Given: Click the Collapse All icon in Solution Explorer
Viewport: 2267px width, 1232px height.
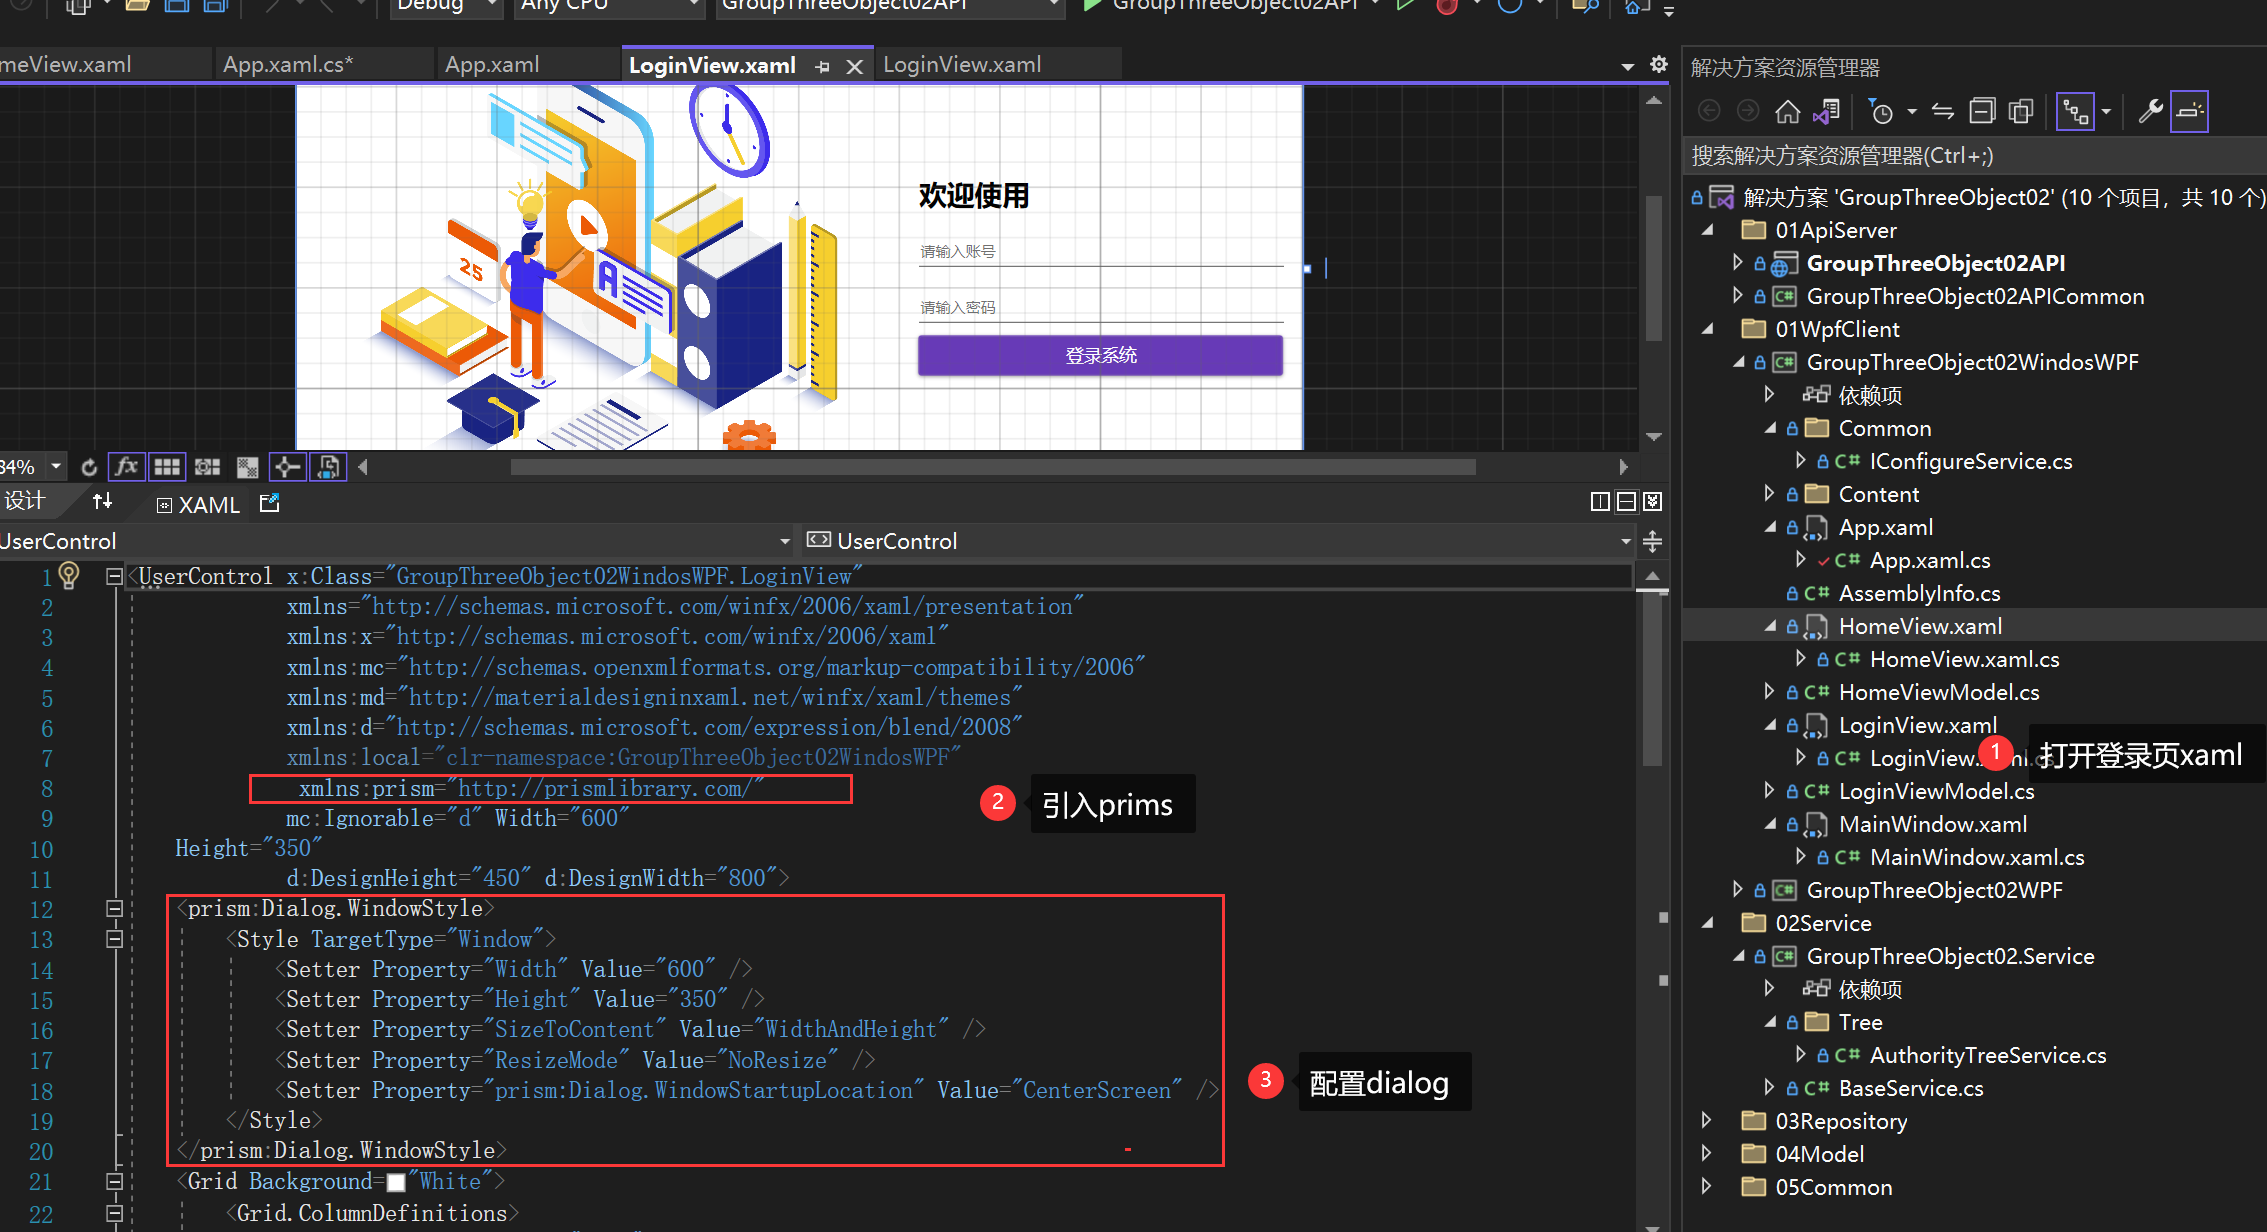Looking at the screenshot, I should (1982, 111).
